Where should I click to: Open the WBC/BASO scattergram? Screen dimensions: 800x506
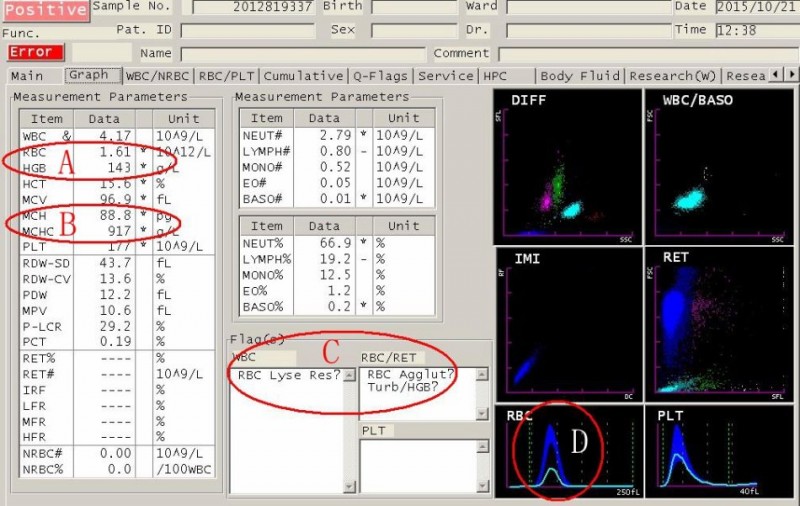pos(719,167)
